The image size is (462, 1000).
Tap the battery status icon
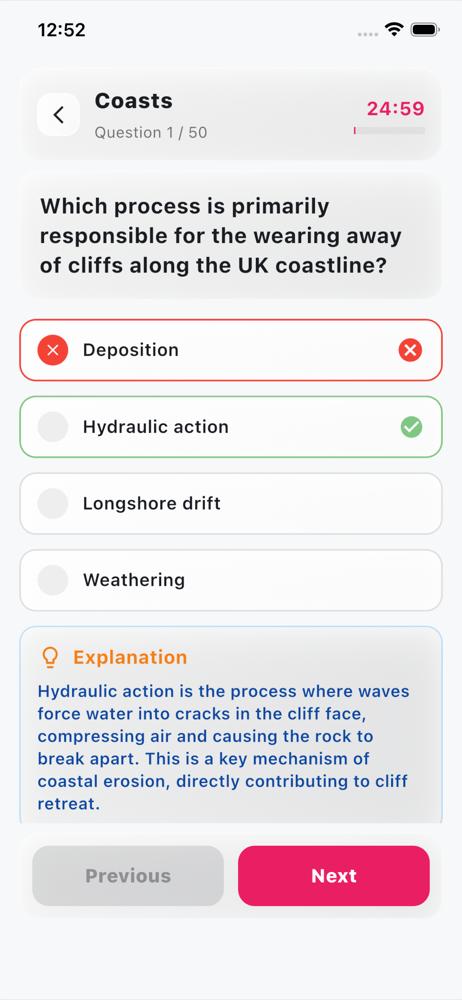point(424,29)
